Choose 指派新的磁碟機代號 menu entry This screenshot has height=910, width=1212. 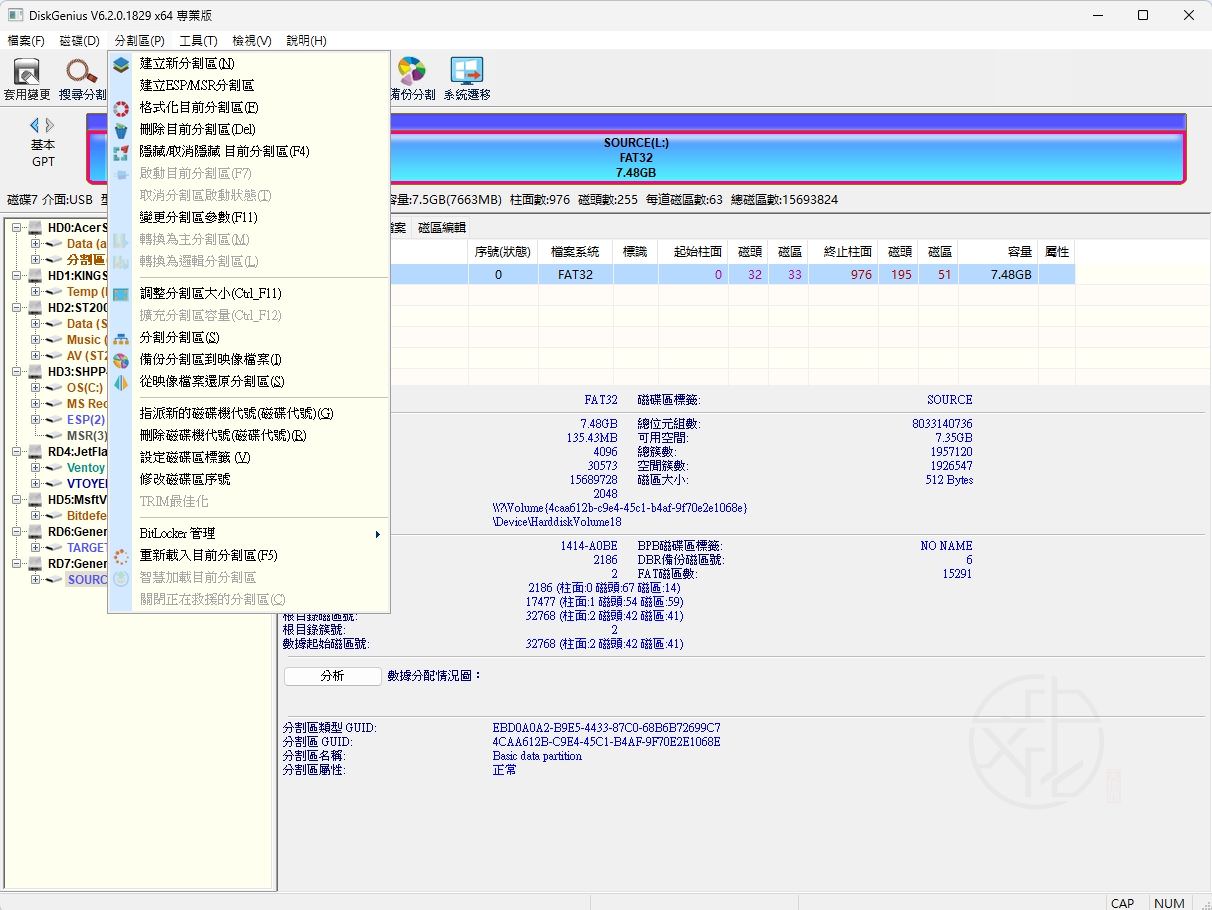tap(248, 414)
